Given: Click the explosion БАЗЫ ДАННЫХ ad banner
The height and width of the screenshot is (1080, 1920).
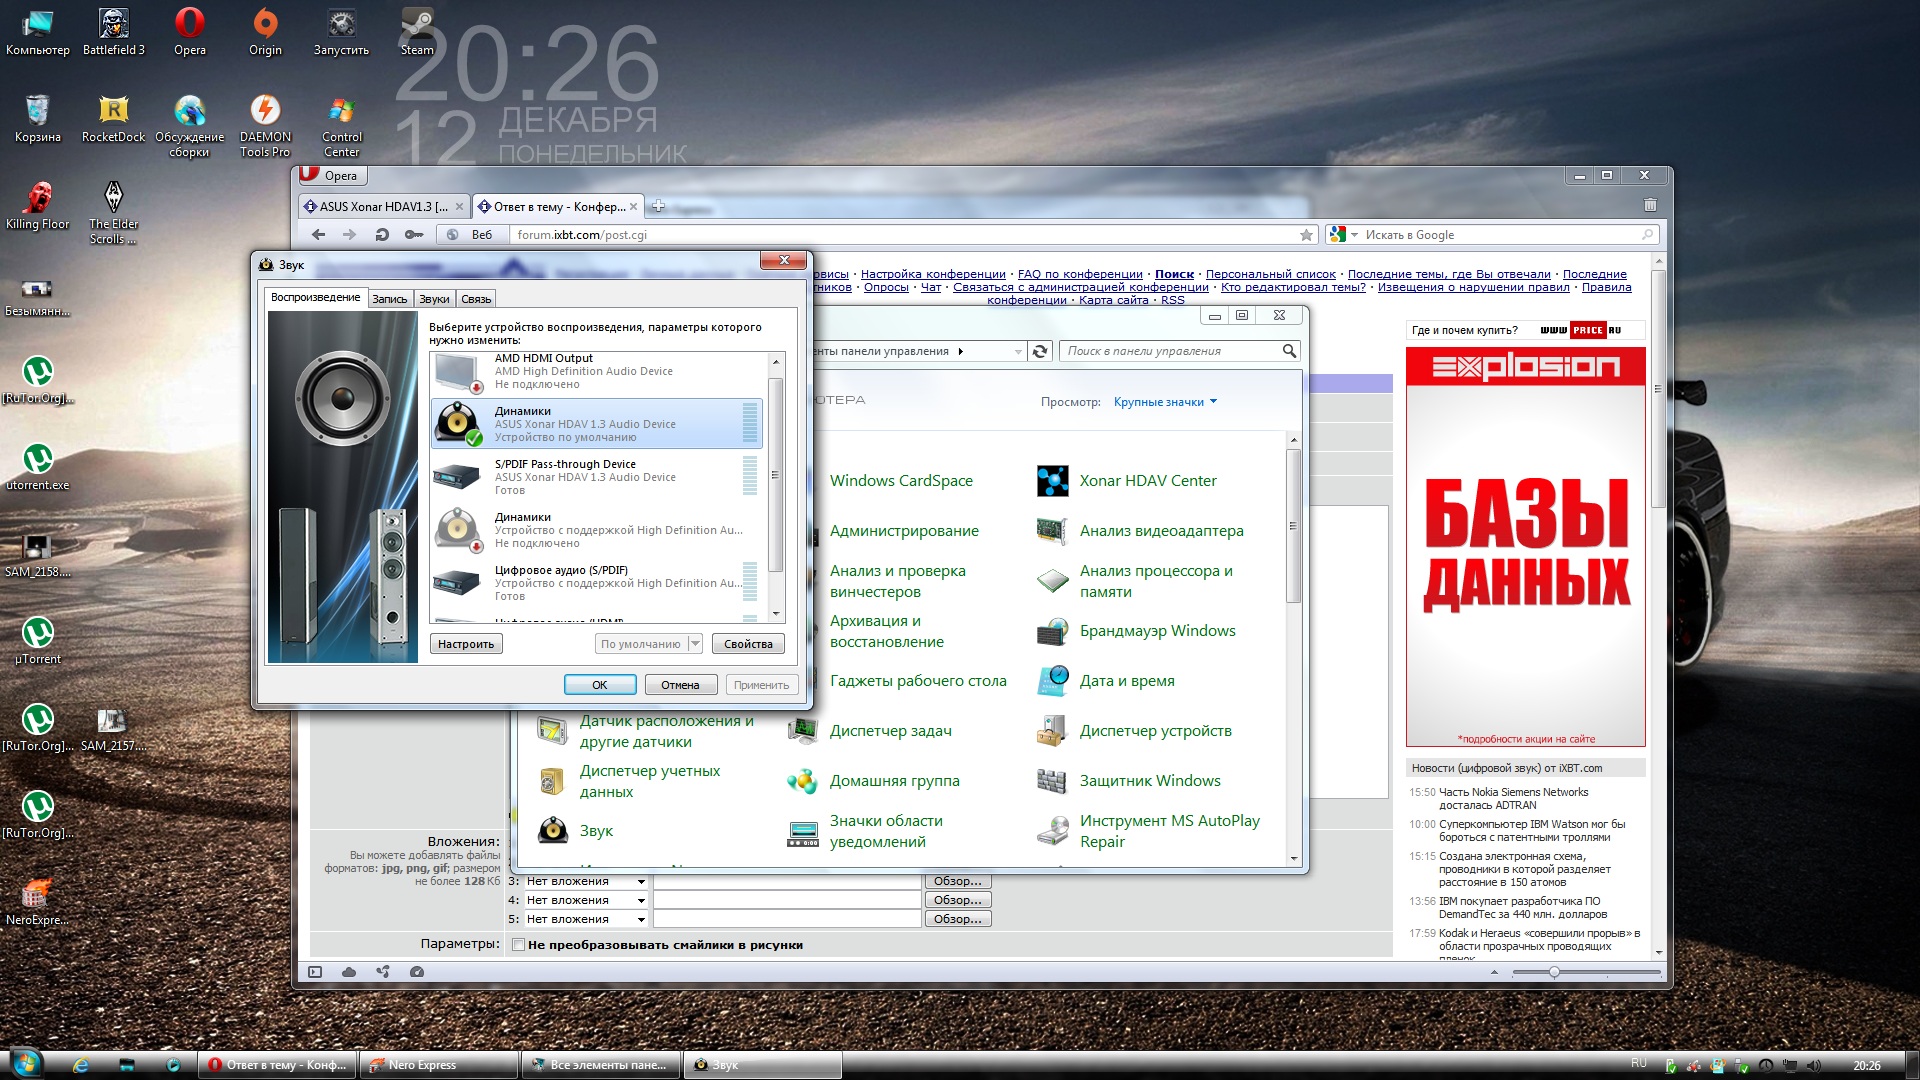Looking at the screenshot, I should click(x=1525, y=547).
